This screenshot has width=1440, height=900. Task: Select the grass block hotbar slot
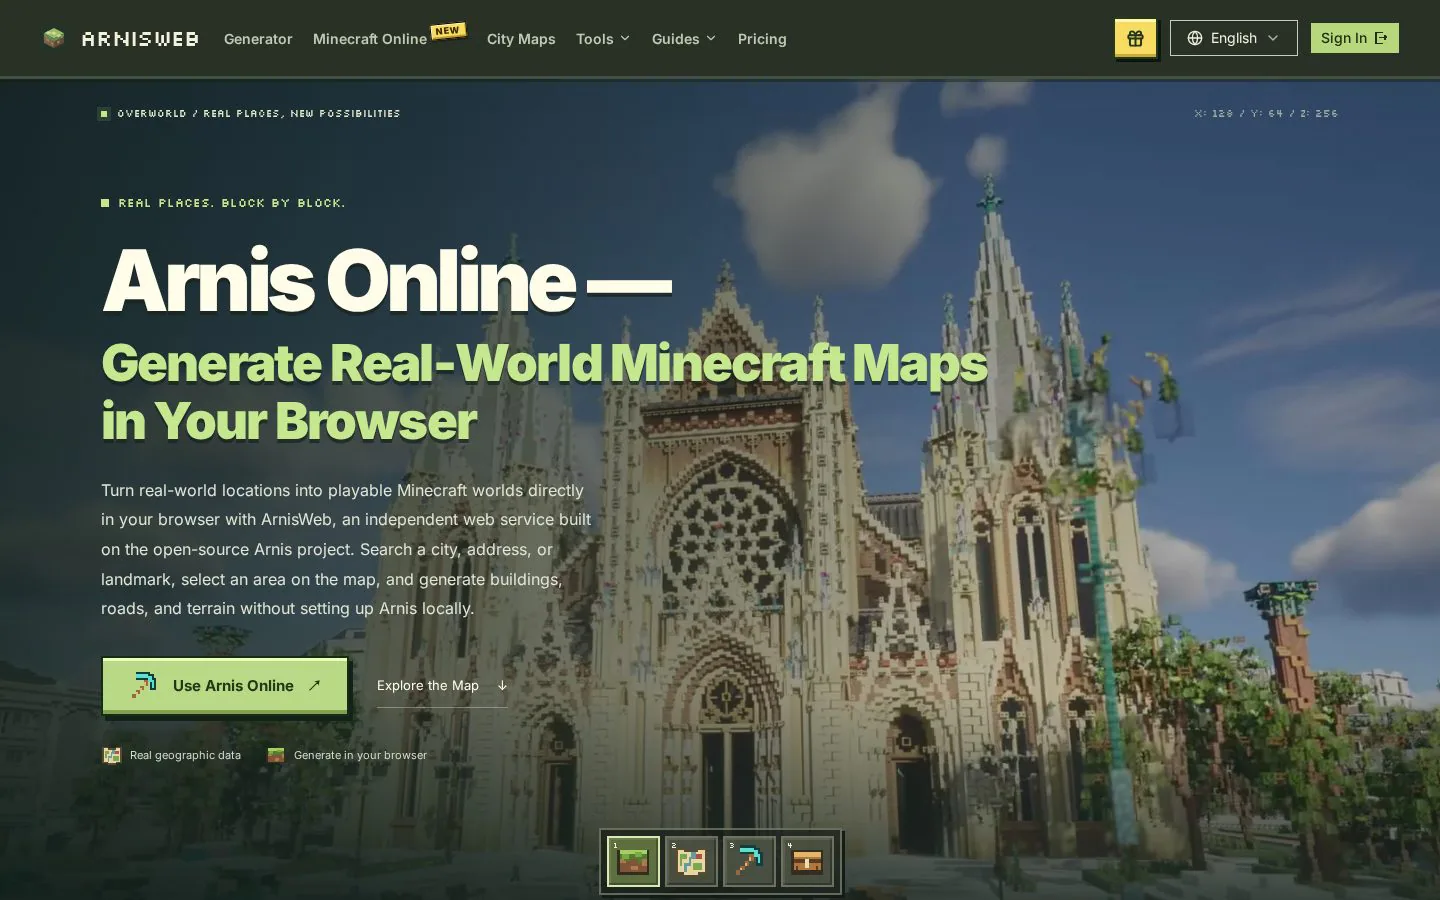pyautogui.click(x=633, y=861)
